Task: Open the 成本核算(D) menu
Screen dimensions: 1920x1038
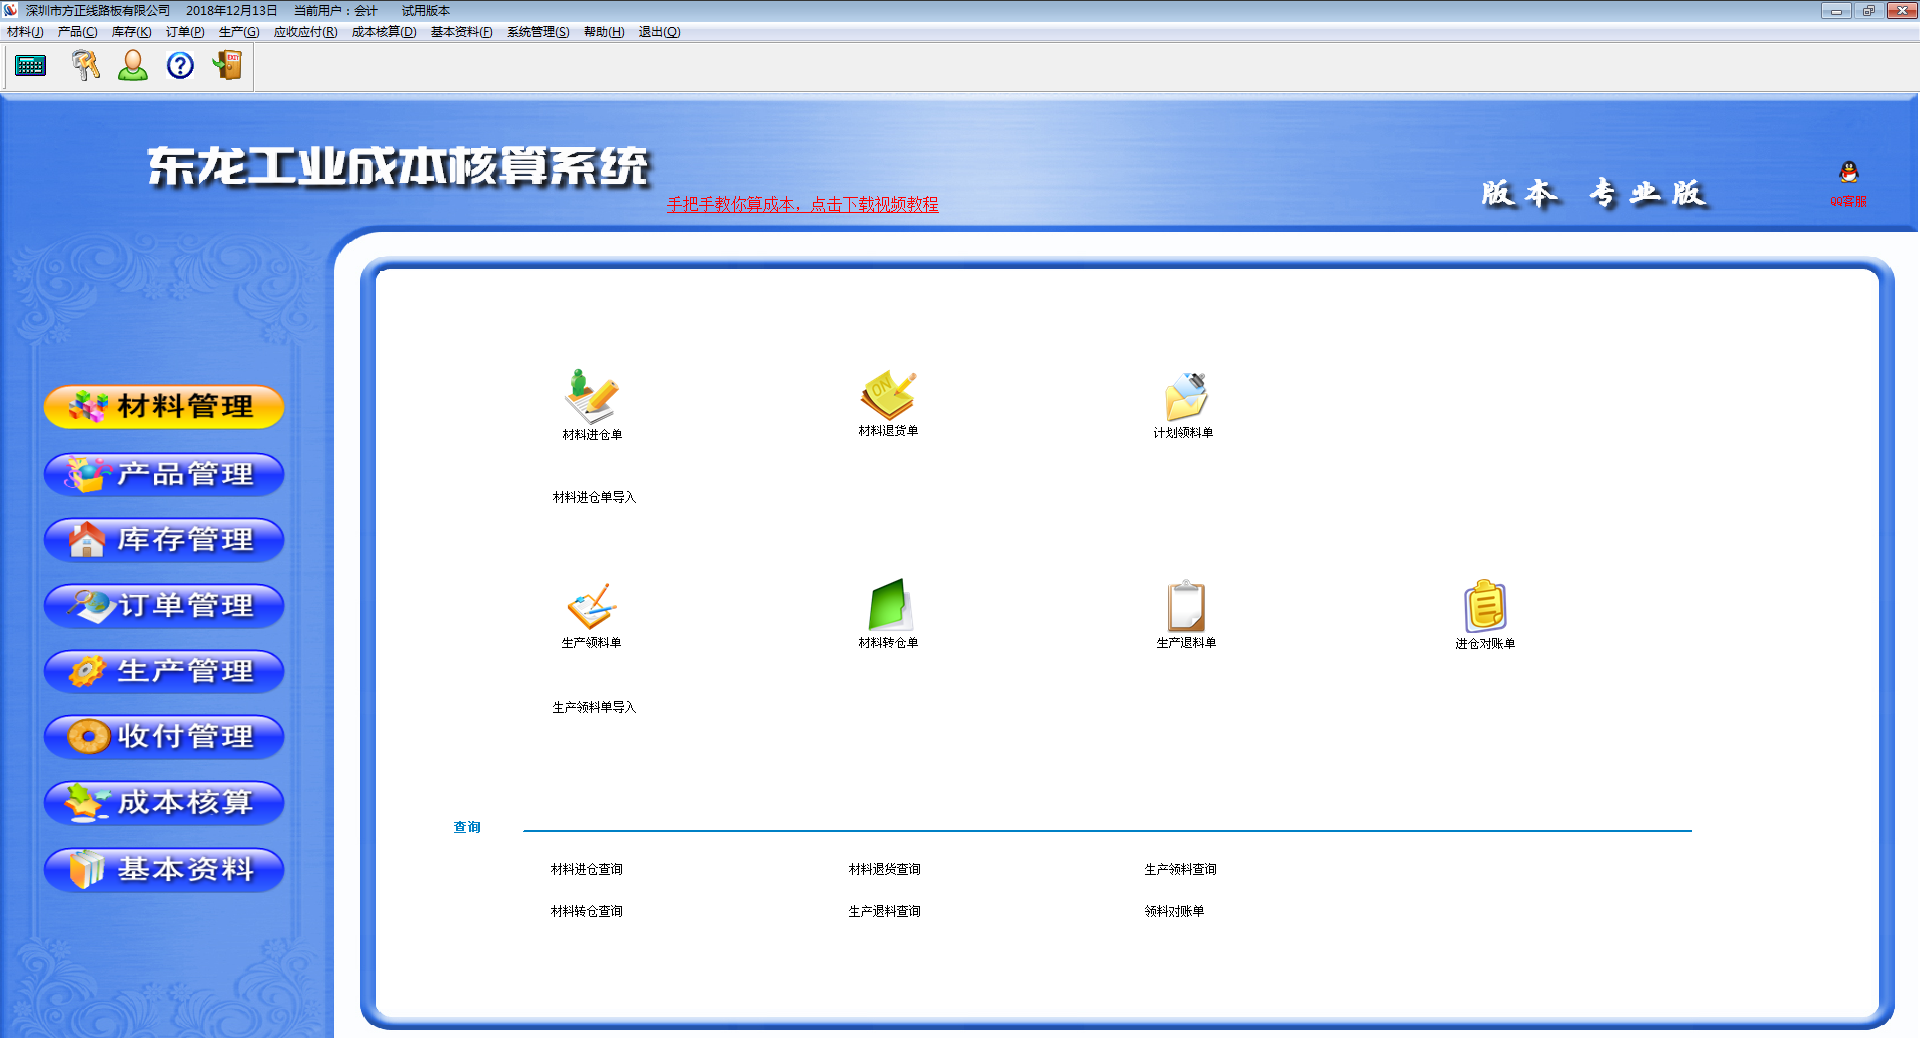Action: tap(383, 32)
